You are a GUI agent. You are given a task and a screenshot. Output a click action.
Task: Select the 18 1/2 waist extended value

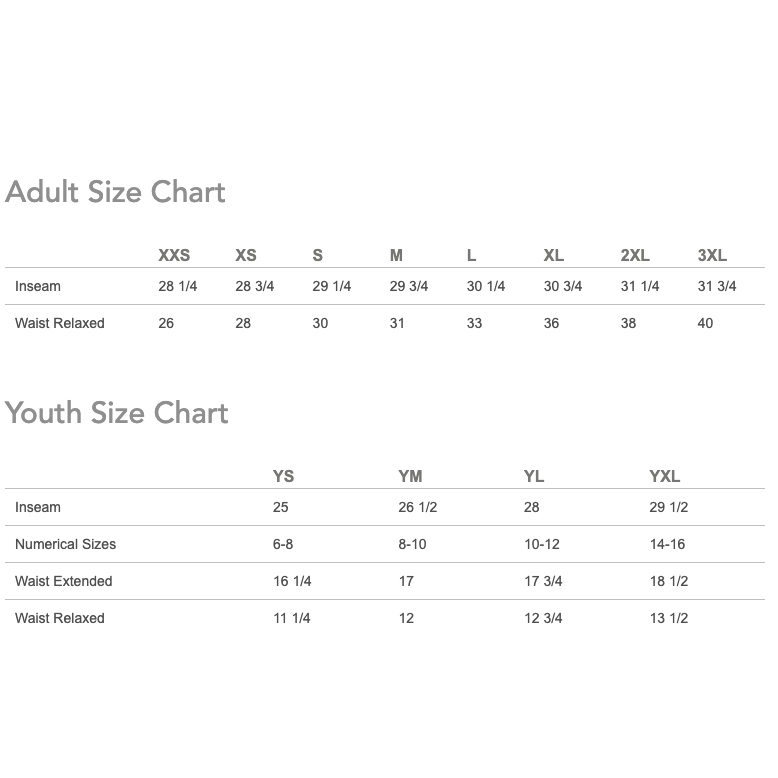point(669,582)
